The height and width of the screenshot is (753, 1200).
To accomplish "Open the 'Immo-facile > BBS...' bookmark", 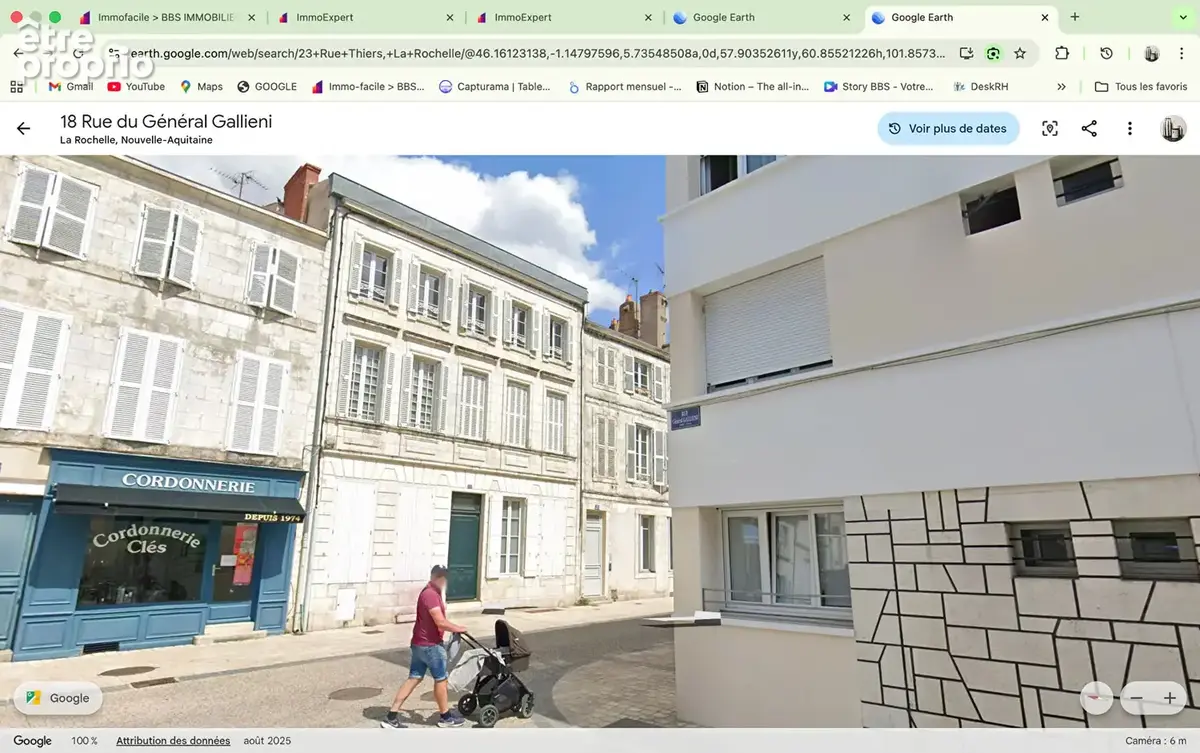I will coord(368,87).
